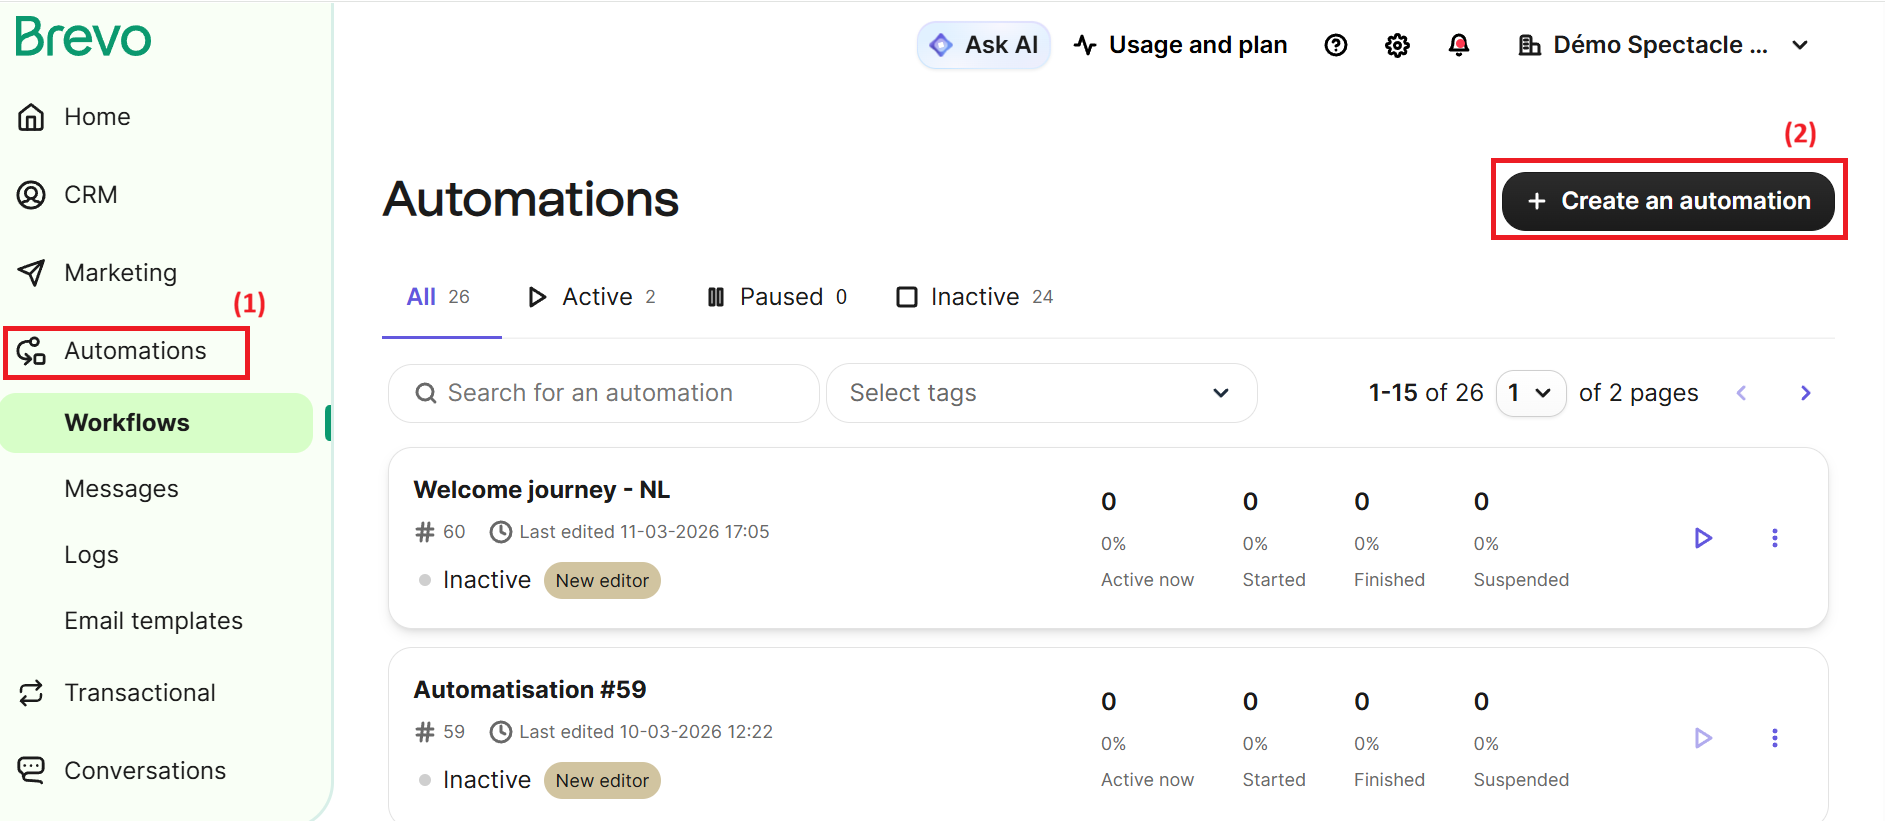Click the Brevo logo
Image resolution: width=1885 pixels, height=821 pixels.
click(83, 38)
